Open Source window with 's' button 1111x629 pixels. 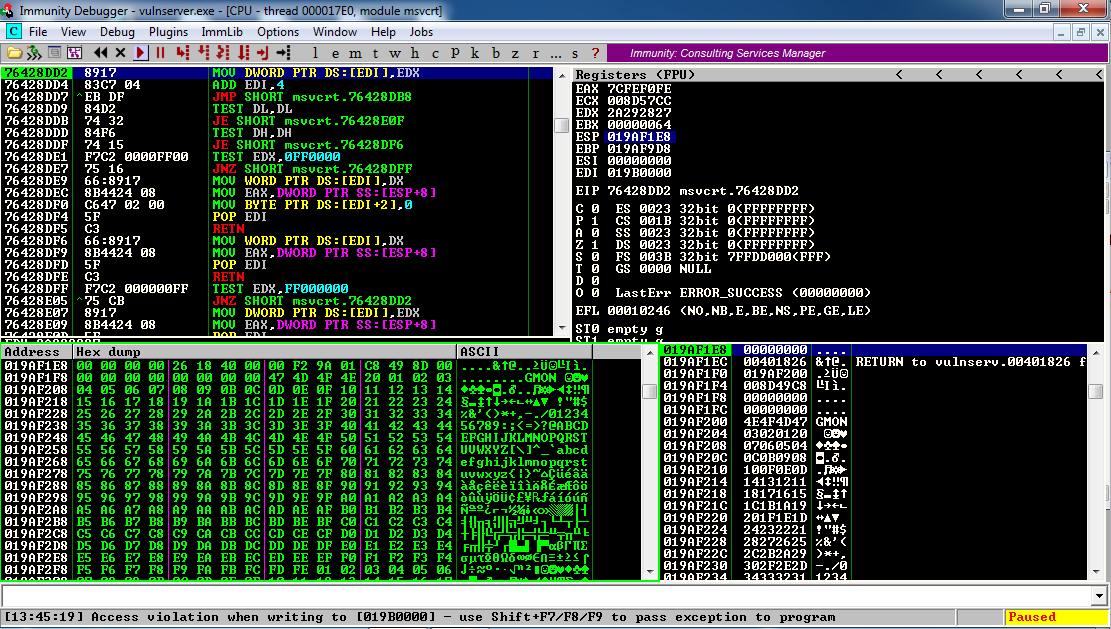point(575,53)
